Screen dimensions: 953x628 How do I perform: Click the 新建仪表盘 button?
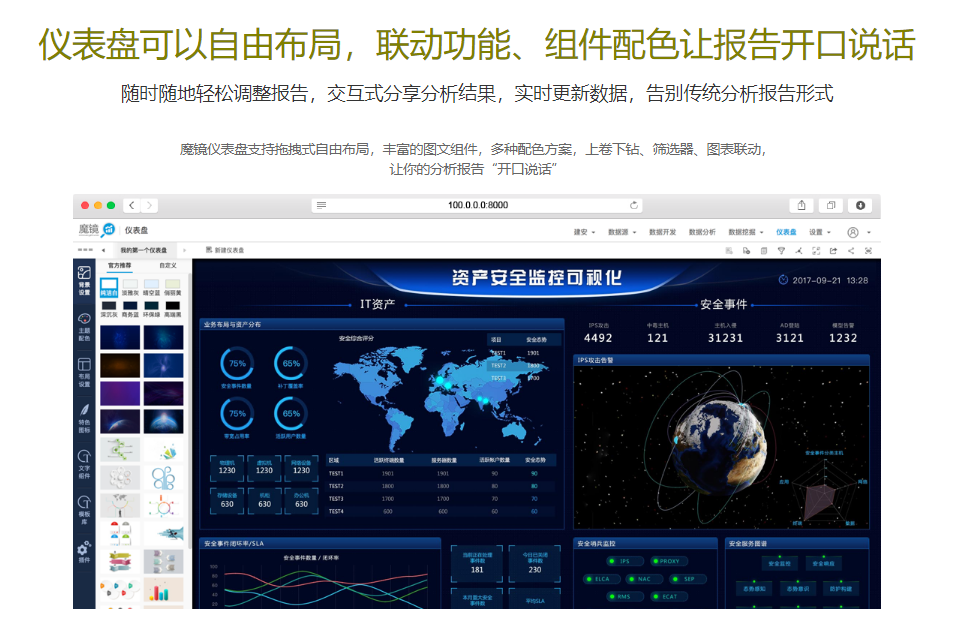(x=225, y=250)
